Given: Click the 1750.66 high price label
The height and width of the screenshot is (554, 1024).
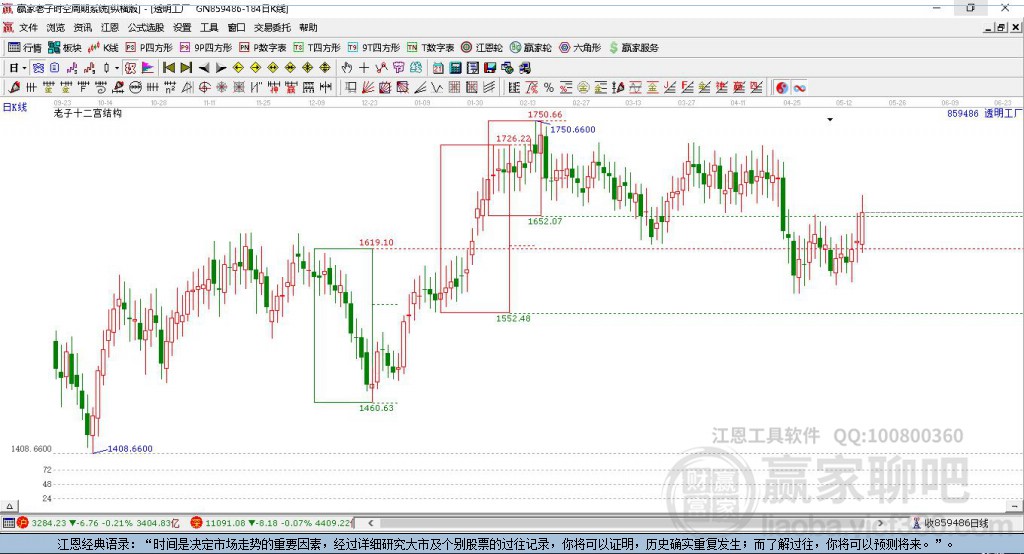Looking at the screenshot, I should coord(545,114).
